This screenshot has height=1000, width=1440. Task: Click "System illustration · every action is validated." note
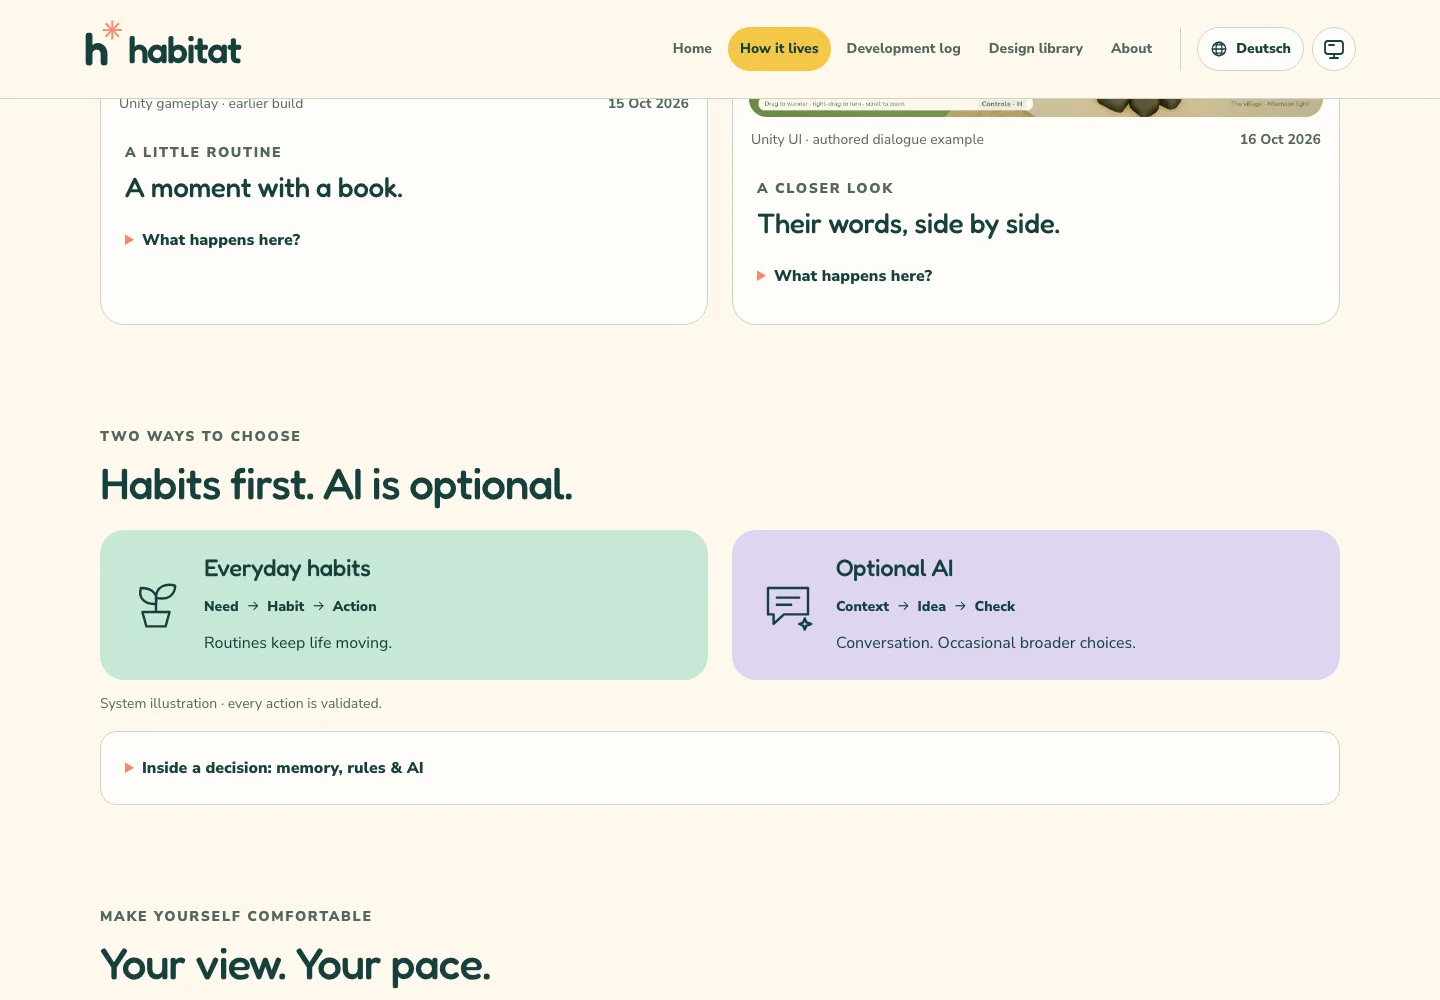pos(241,704)
